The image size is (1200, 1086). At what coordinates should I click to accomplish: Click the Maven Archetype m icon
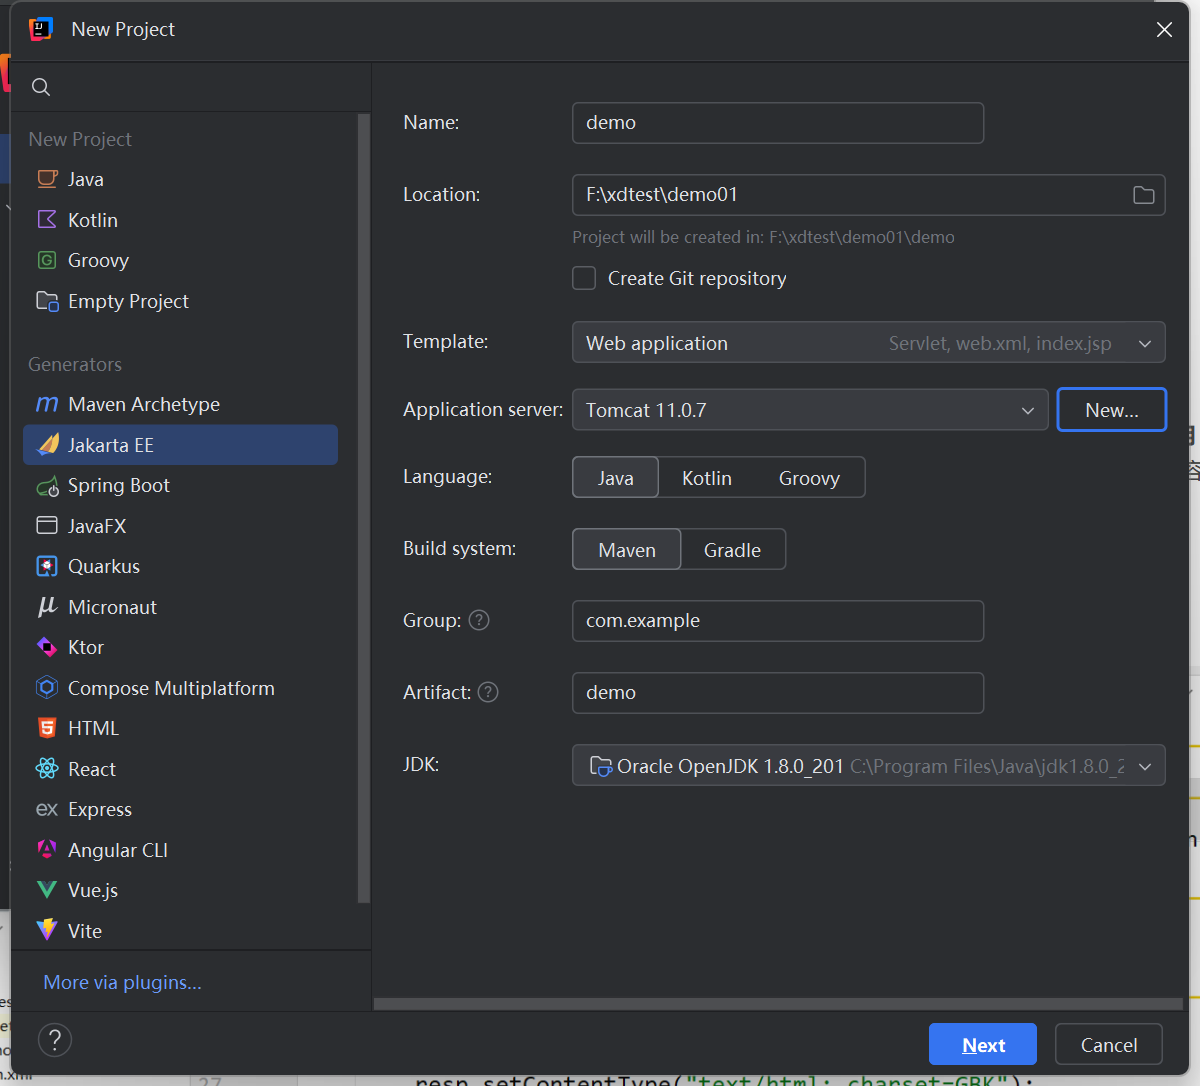[x=47, y=404]
